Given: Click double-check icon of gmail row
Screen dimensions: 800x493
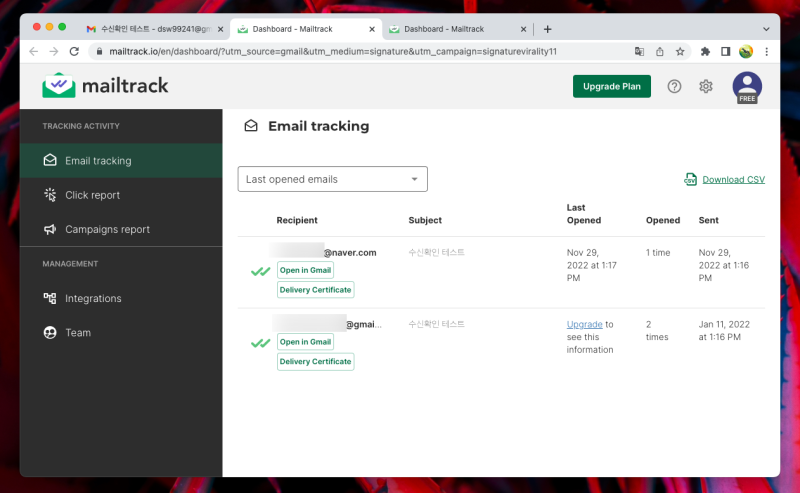Looking at the screenshot, I should point(260,343).
